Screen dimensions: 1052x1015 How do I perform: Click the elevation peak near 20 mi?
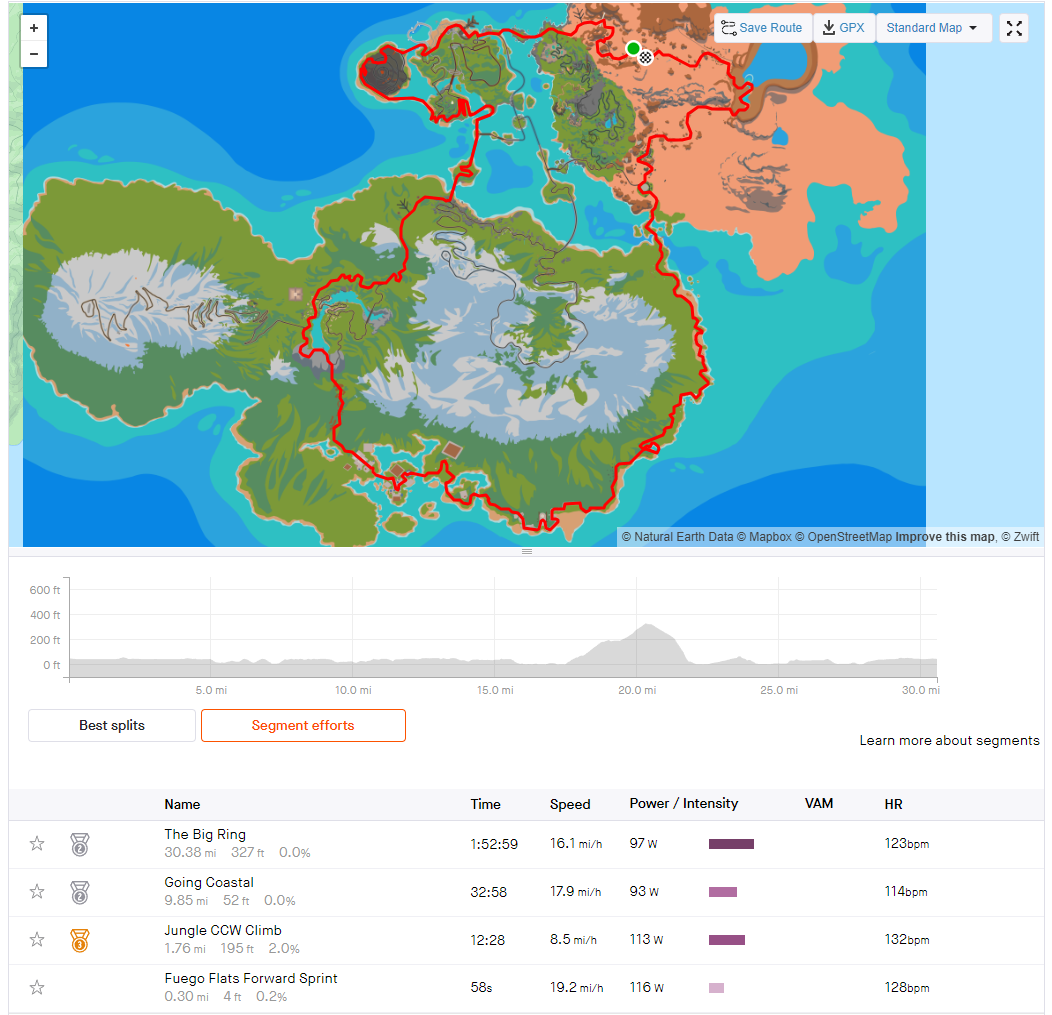click(647, 625)
